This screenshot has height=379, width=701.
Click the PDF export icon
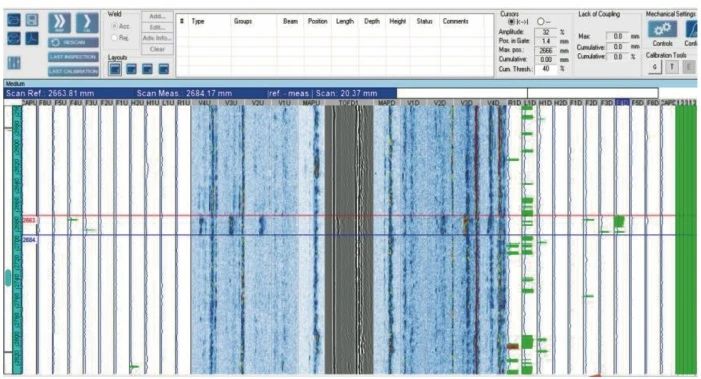[x=31, y=39]
